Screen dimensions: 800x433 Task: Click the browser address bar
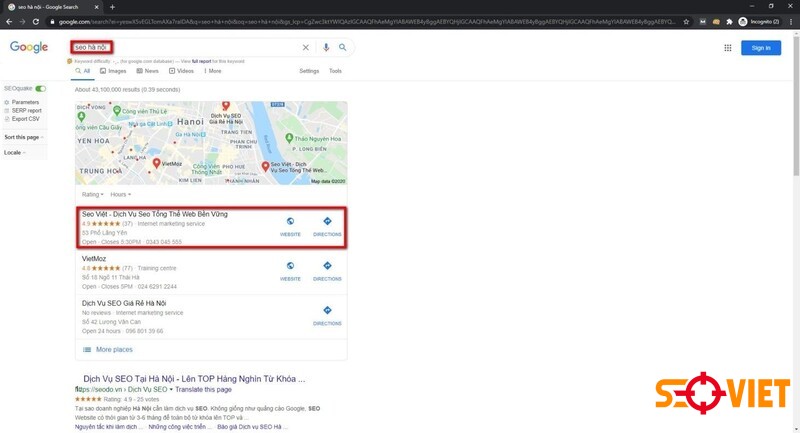366,21
